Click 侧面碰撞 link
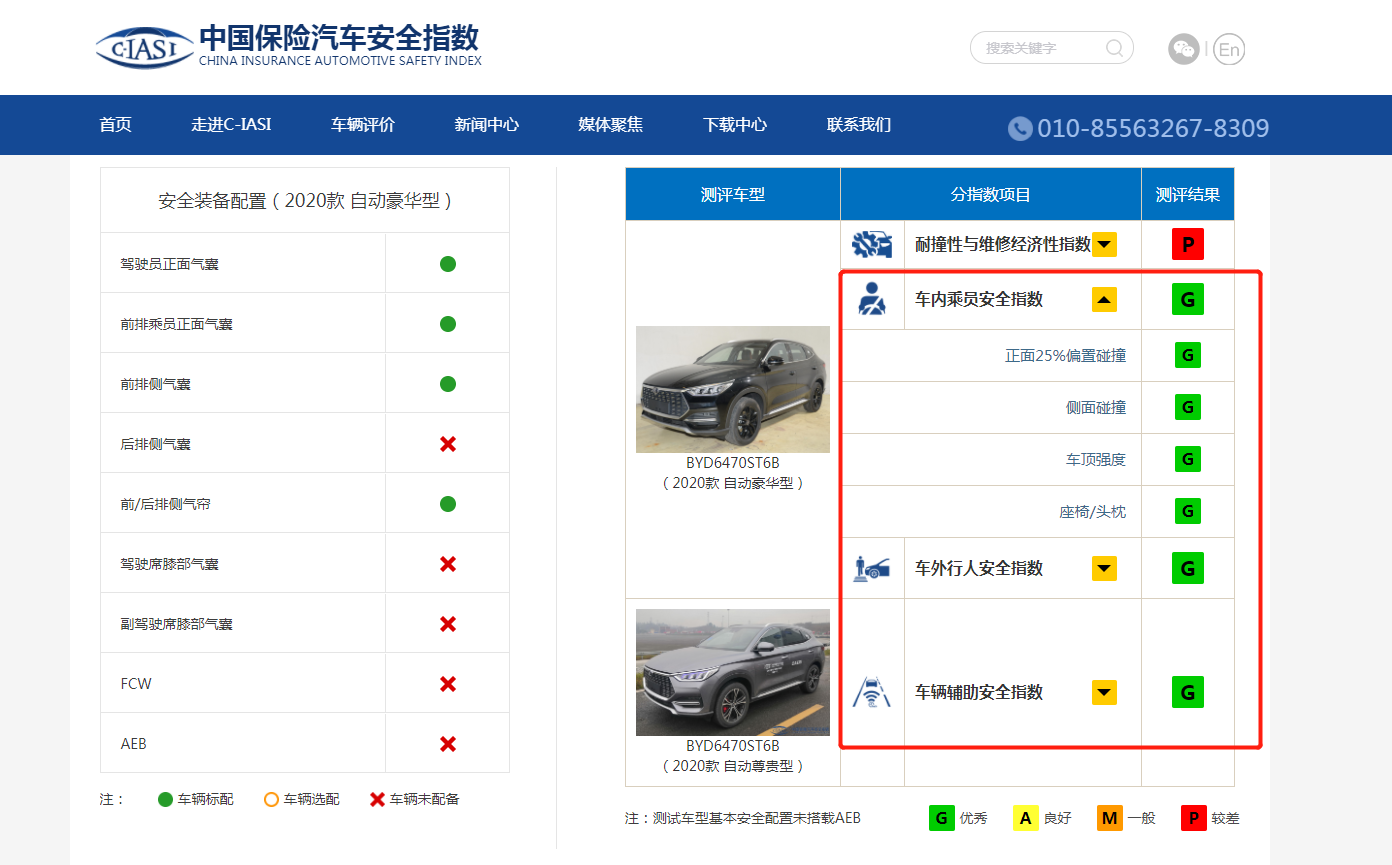The image size is (1392, 865). click(x=1096, y=407)
